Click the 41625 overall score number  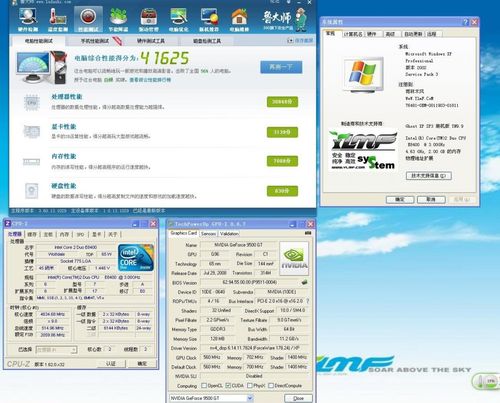click(x=164, y=58)
